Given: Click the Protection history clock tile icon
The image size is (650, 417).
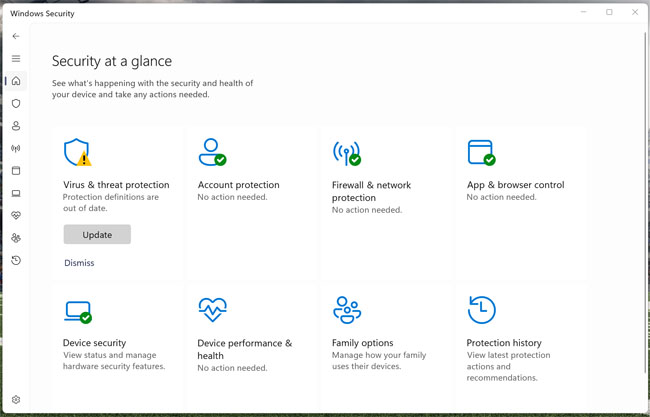Looking at the screenshot, I should pyautogui.click(x=481, y=310).
